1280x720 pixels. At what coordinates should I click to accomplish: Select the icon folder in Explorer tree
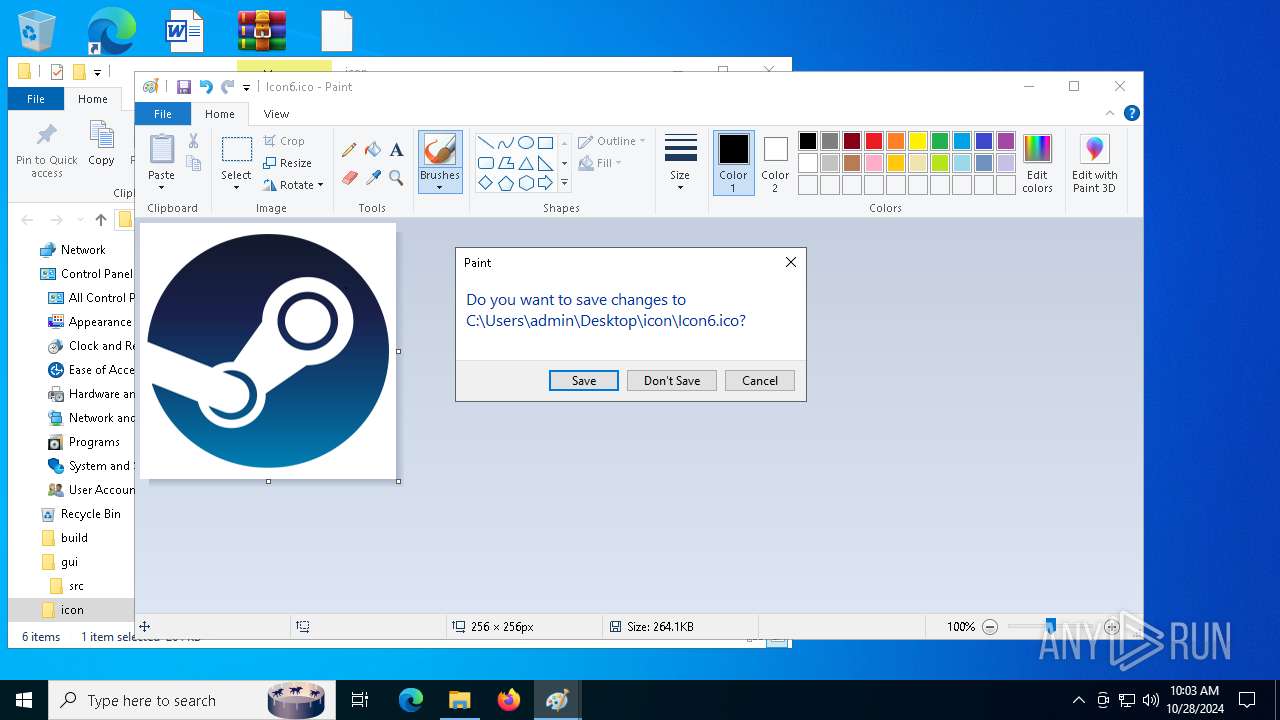(72, 610)
